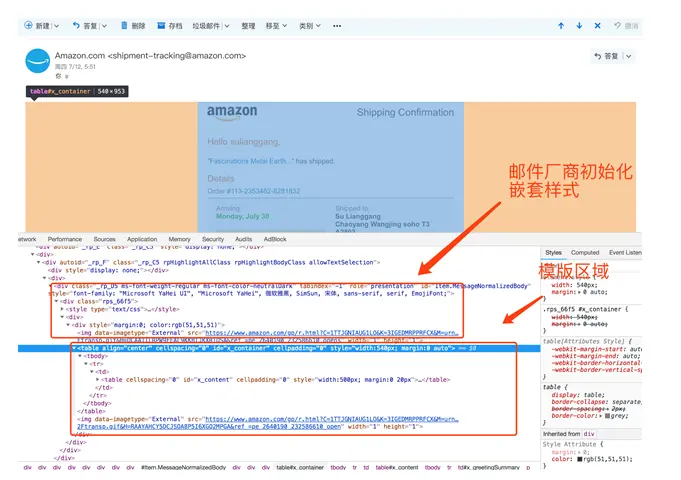Open the Event Listeners pane tab

point(625,252)
